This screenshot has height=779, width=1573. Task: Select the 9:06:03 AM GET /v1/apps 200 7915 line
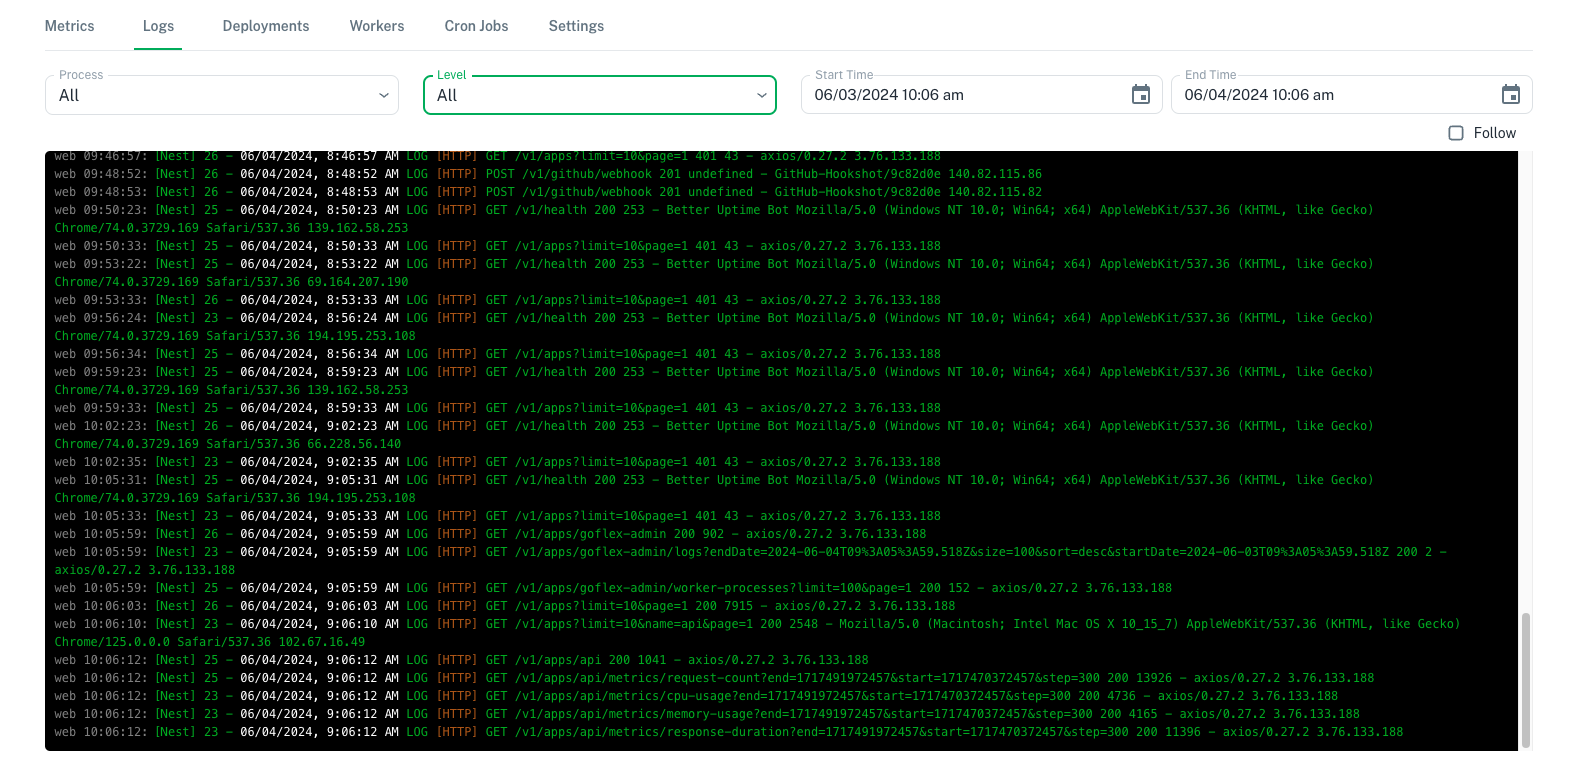(505, 606)
